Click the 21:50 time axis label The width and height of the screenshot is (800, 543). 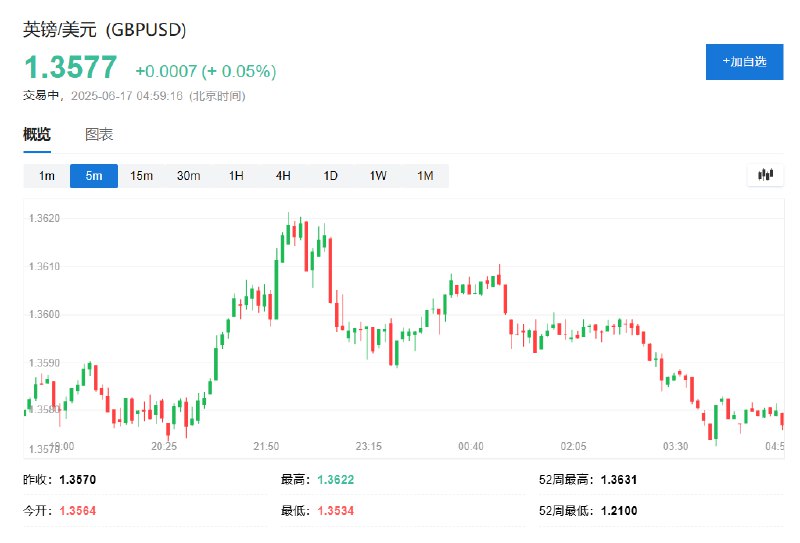266,447
